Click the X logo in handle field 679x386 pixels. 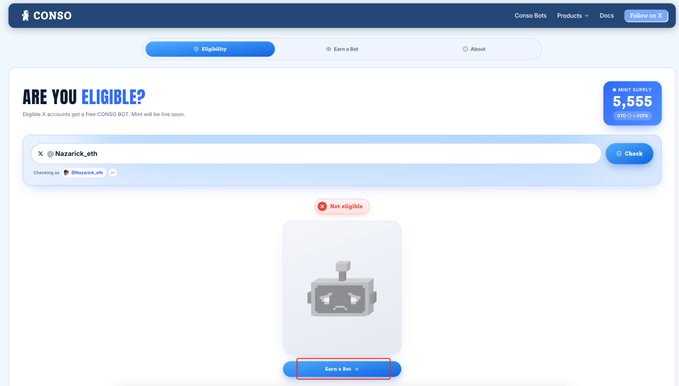coord(41,154)
